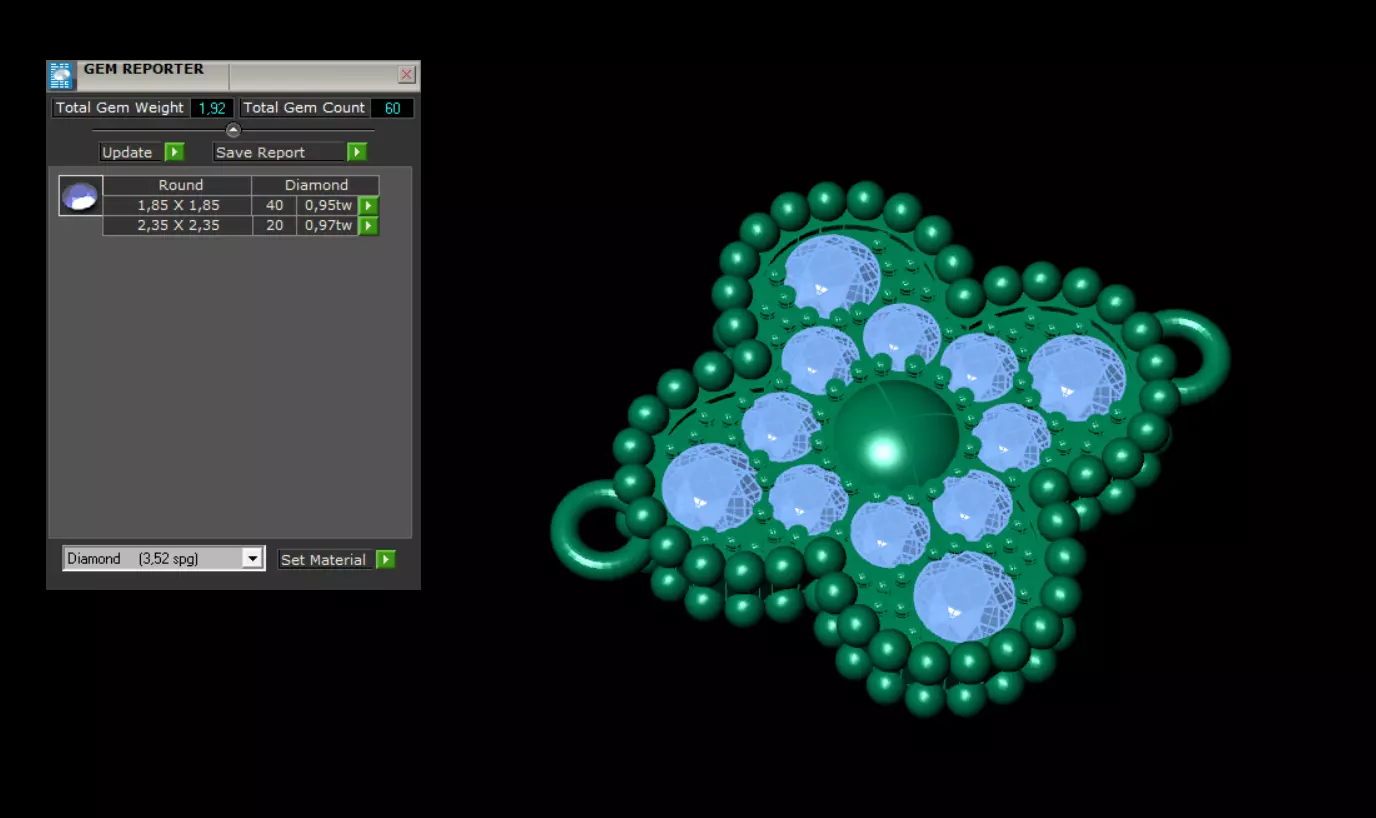1376x818 pixels.
Task: Click the Total Gem Count label
Action: [x=304, y=108]
